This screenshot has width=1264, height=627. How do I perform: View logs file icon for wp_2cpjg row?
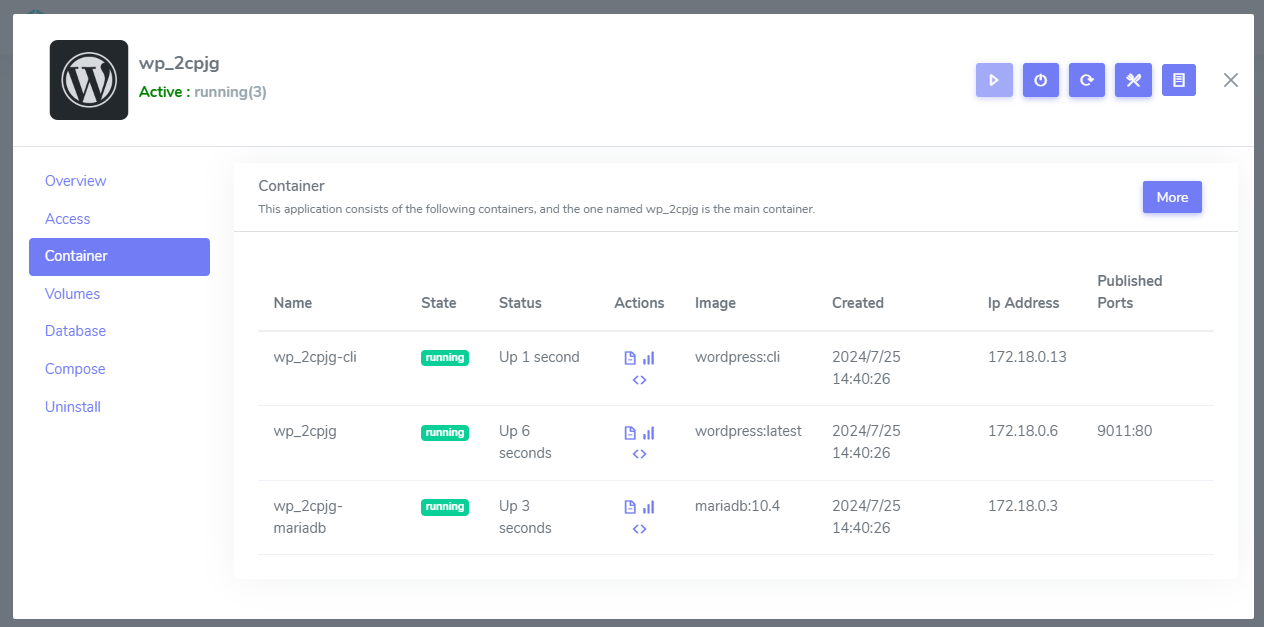click(630, 433)
